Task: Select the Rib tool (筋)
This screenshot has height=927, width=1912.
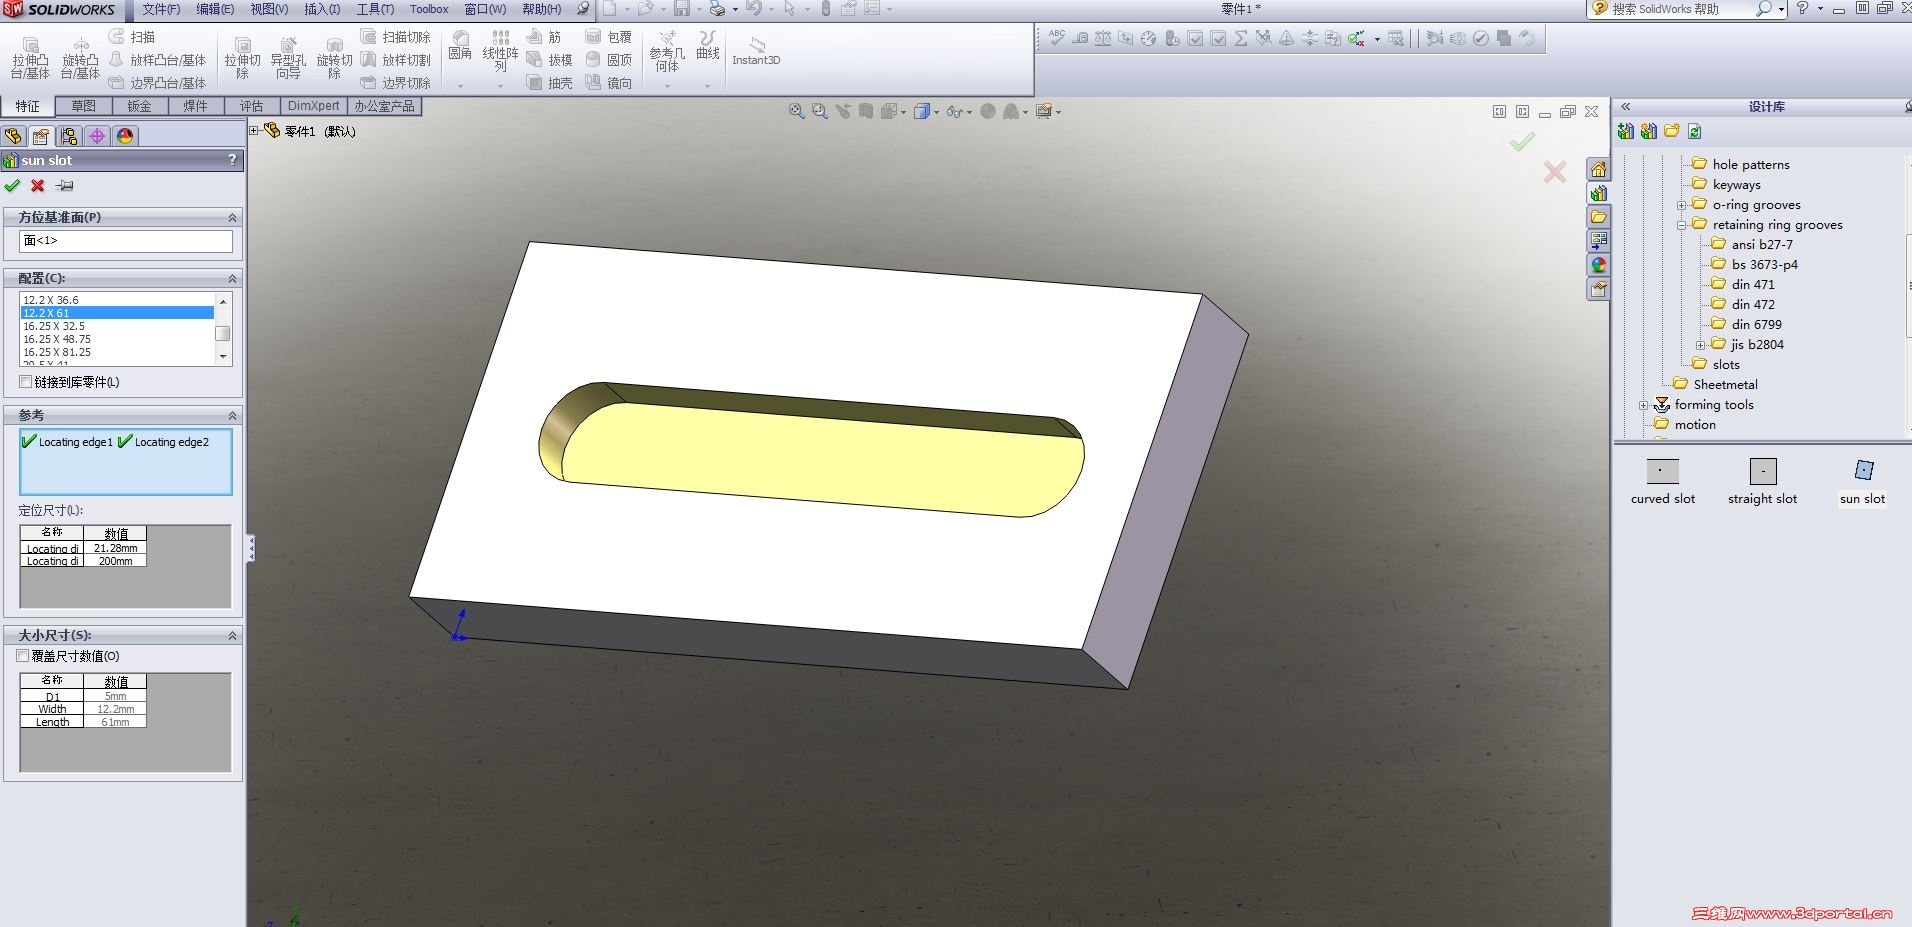Action: 544,37
